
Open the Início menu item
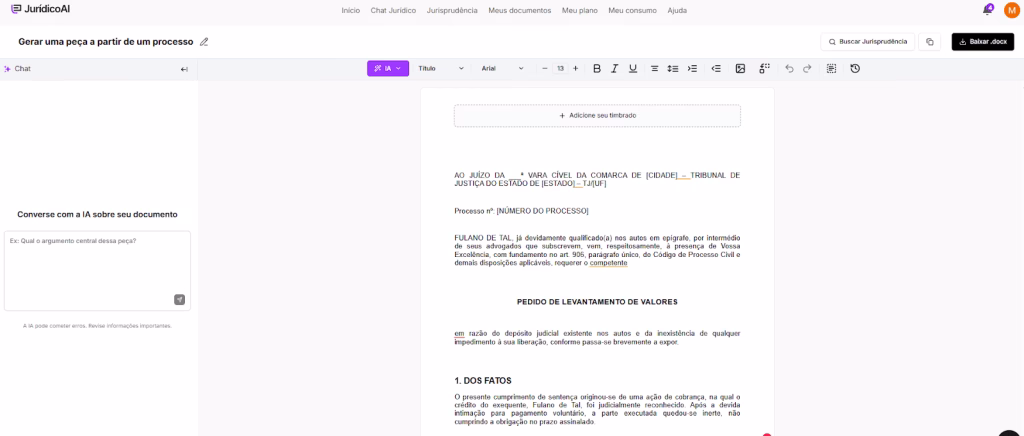(351, 10)
